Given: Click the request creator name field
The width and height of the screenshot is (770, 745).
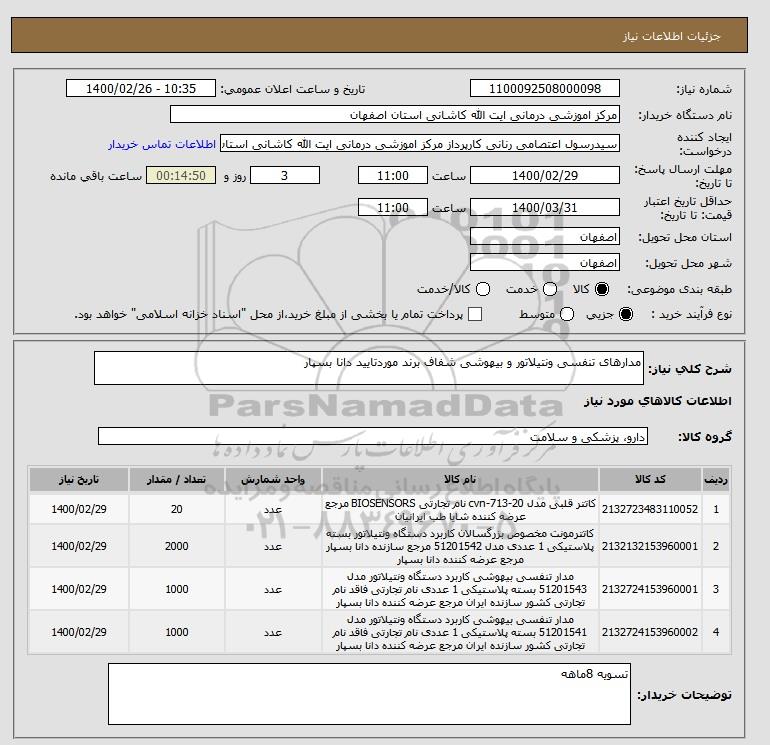Looking at the screenshot, I should 420,144.
